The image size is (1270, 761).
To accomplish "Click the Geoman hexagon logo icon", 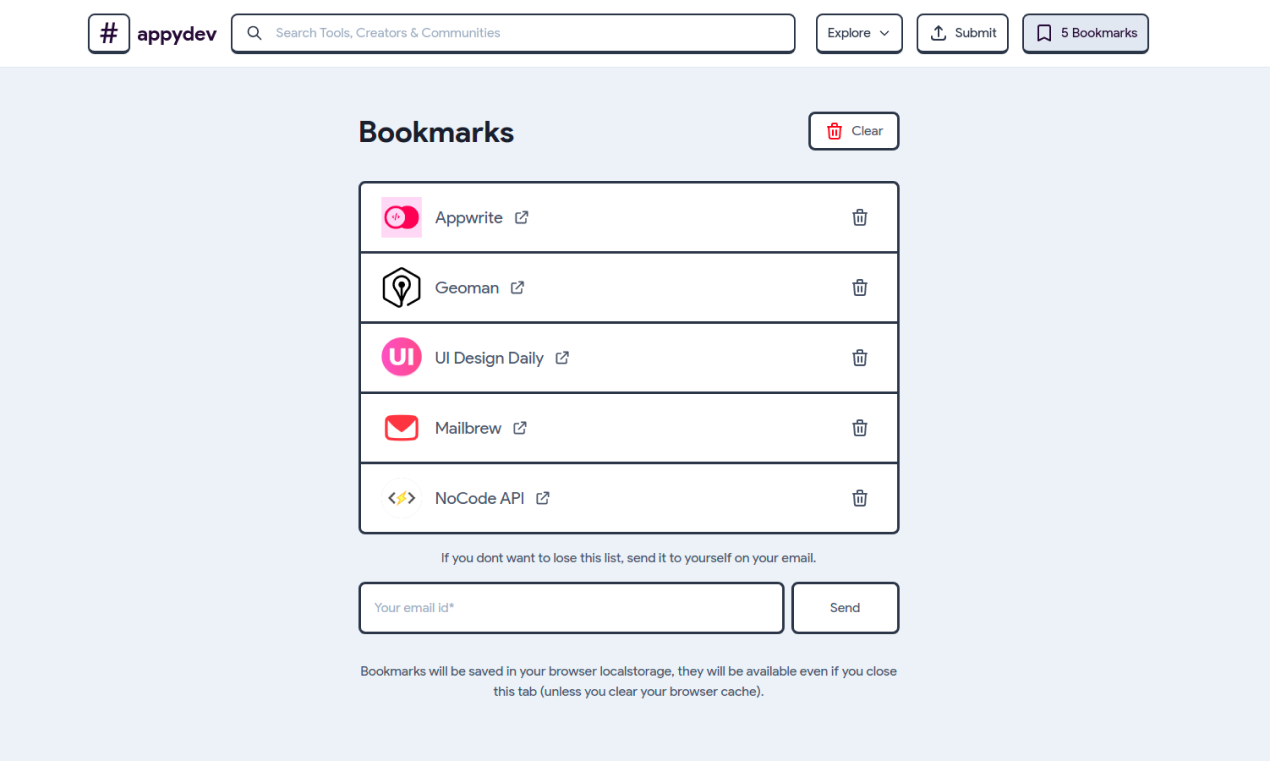I will (401, 287).
